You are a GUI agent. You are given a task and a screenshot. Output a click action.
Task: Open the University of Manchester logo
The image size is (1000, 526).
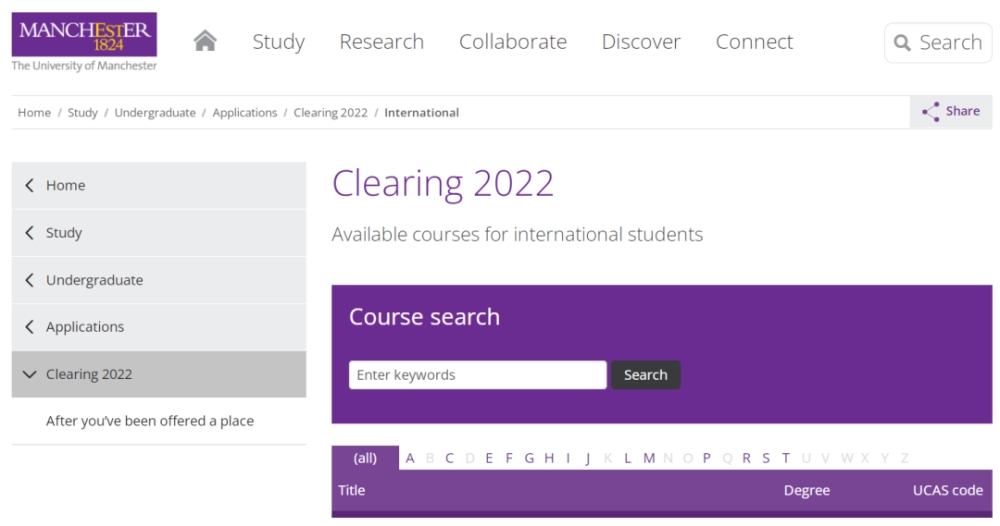pyautogui.click(x=84, y=41)
